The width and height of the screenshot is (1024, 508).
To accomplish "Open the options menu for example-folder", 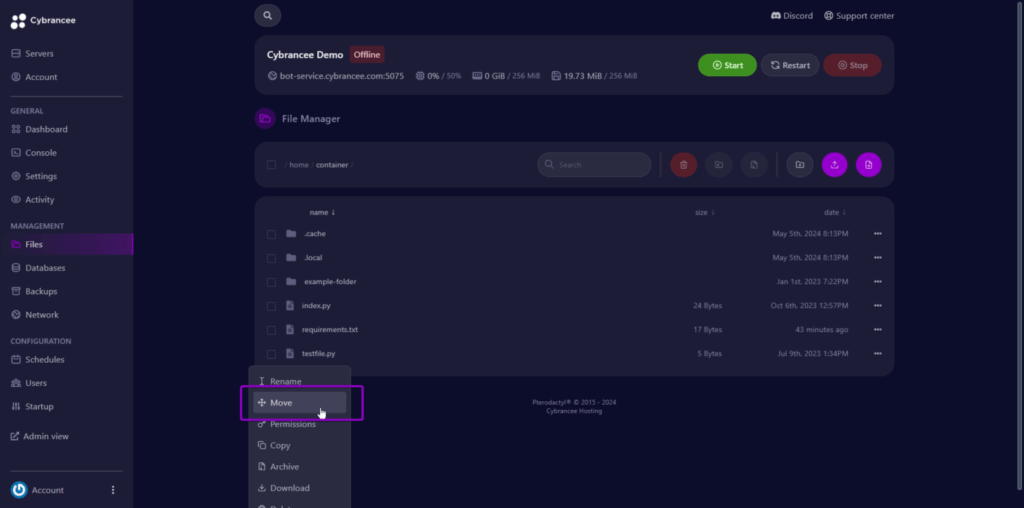I will (878, 282).
